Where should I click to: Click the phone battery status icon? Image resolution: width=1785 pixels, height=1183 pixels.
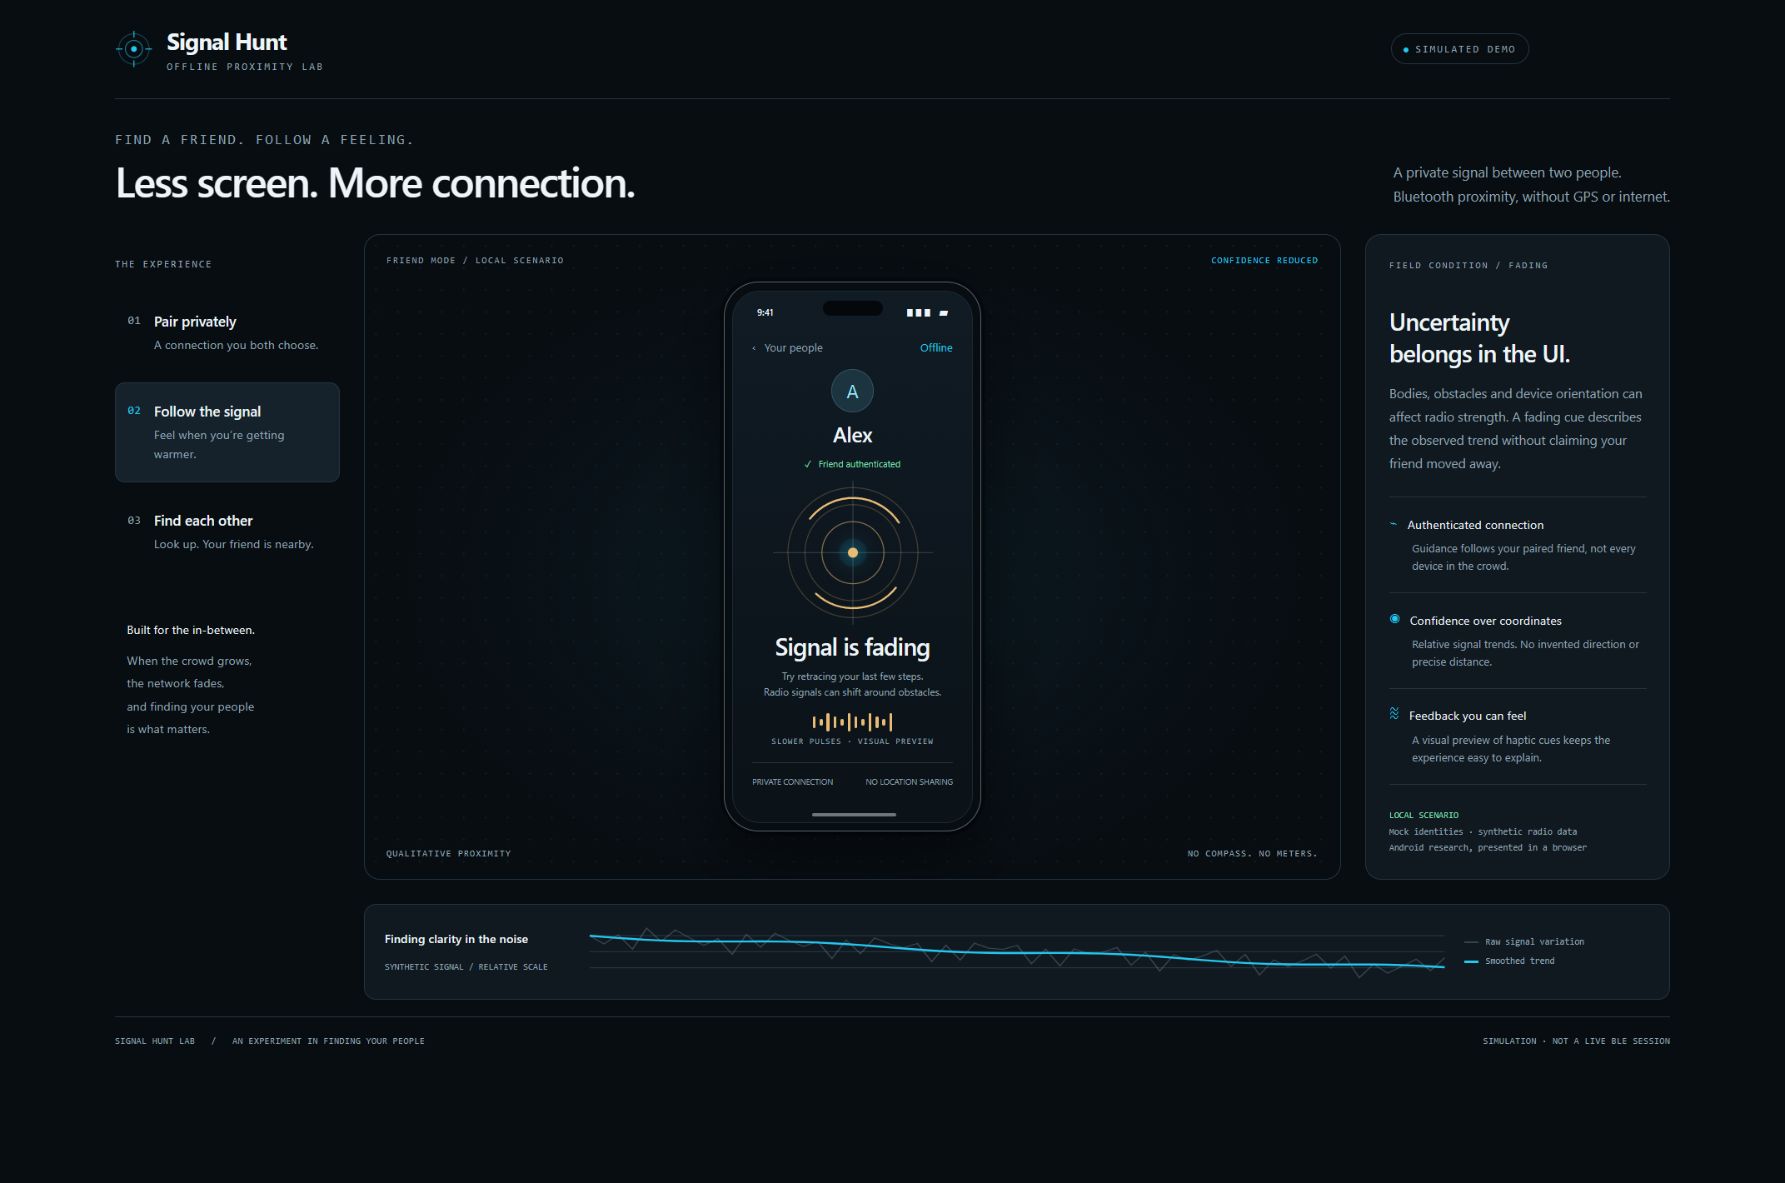(x=943, y=313)
